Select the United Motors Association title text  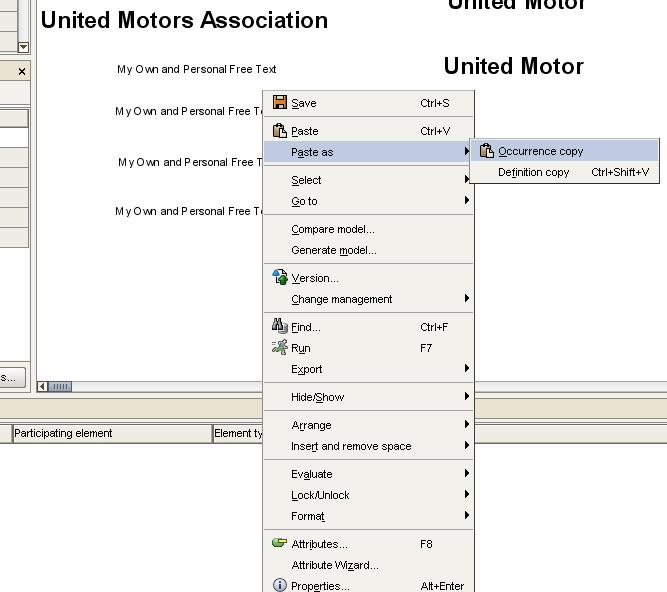(x=184, y=20)
